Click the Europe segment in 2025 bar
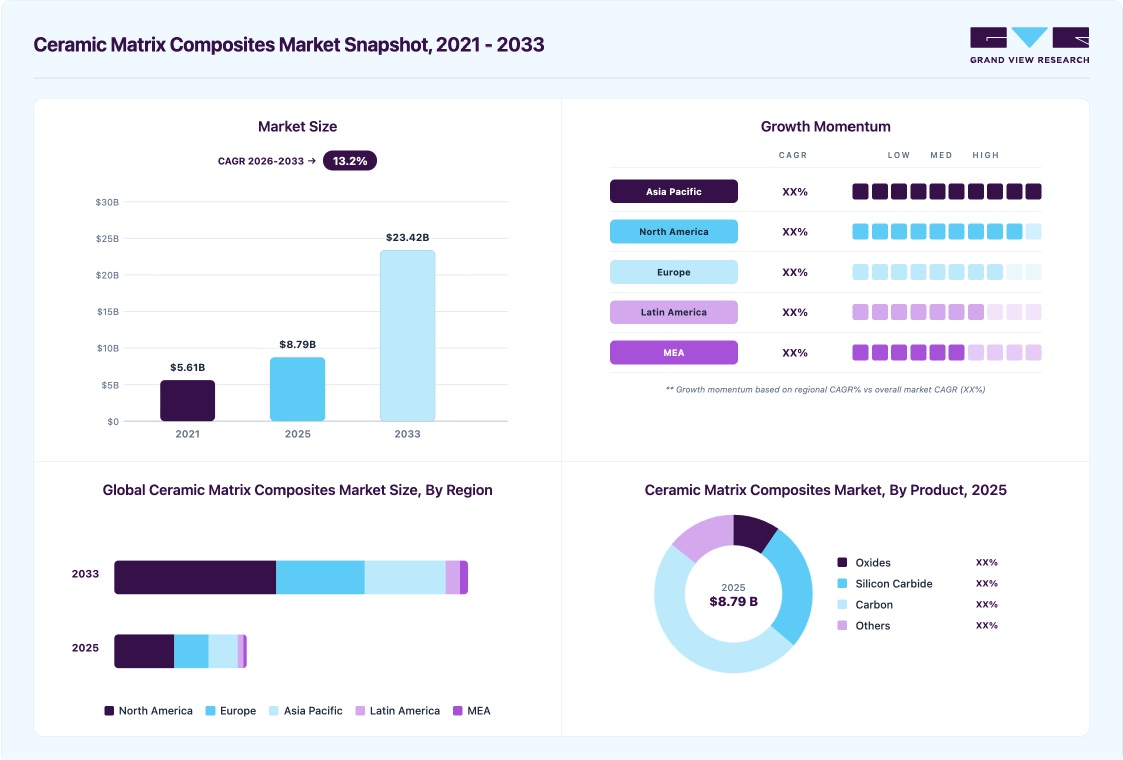The image size is (1123, 760). coord(191,651)
